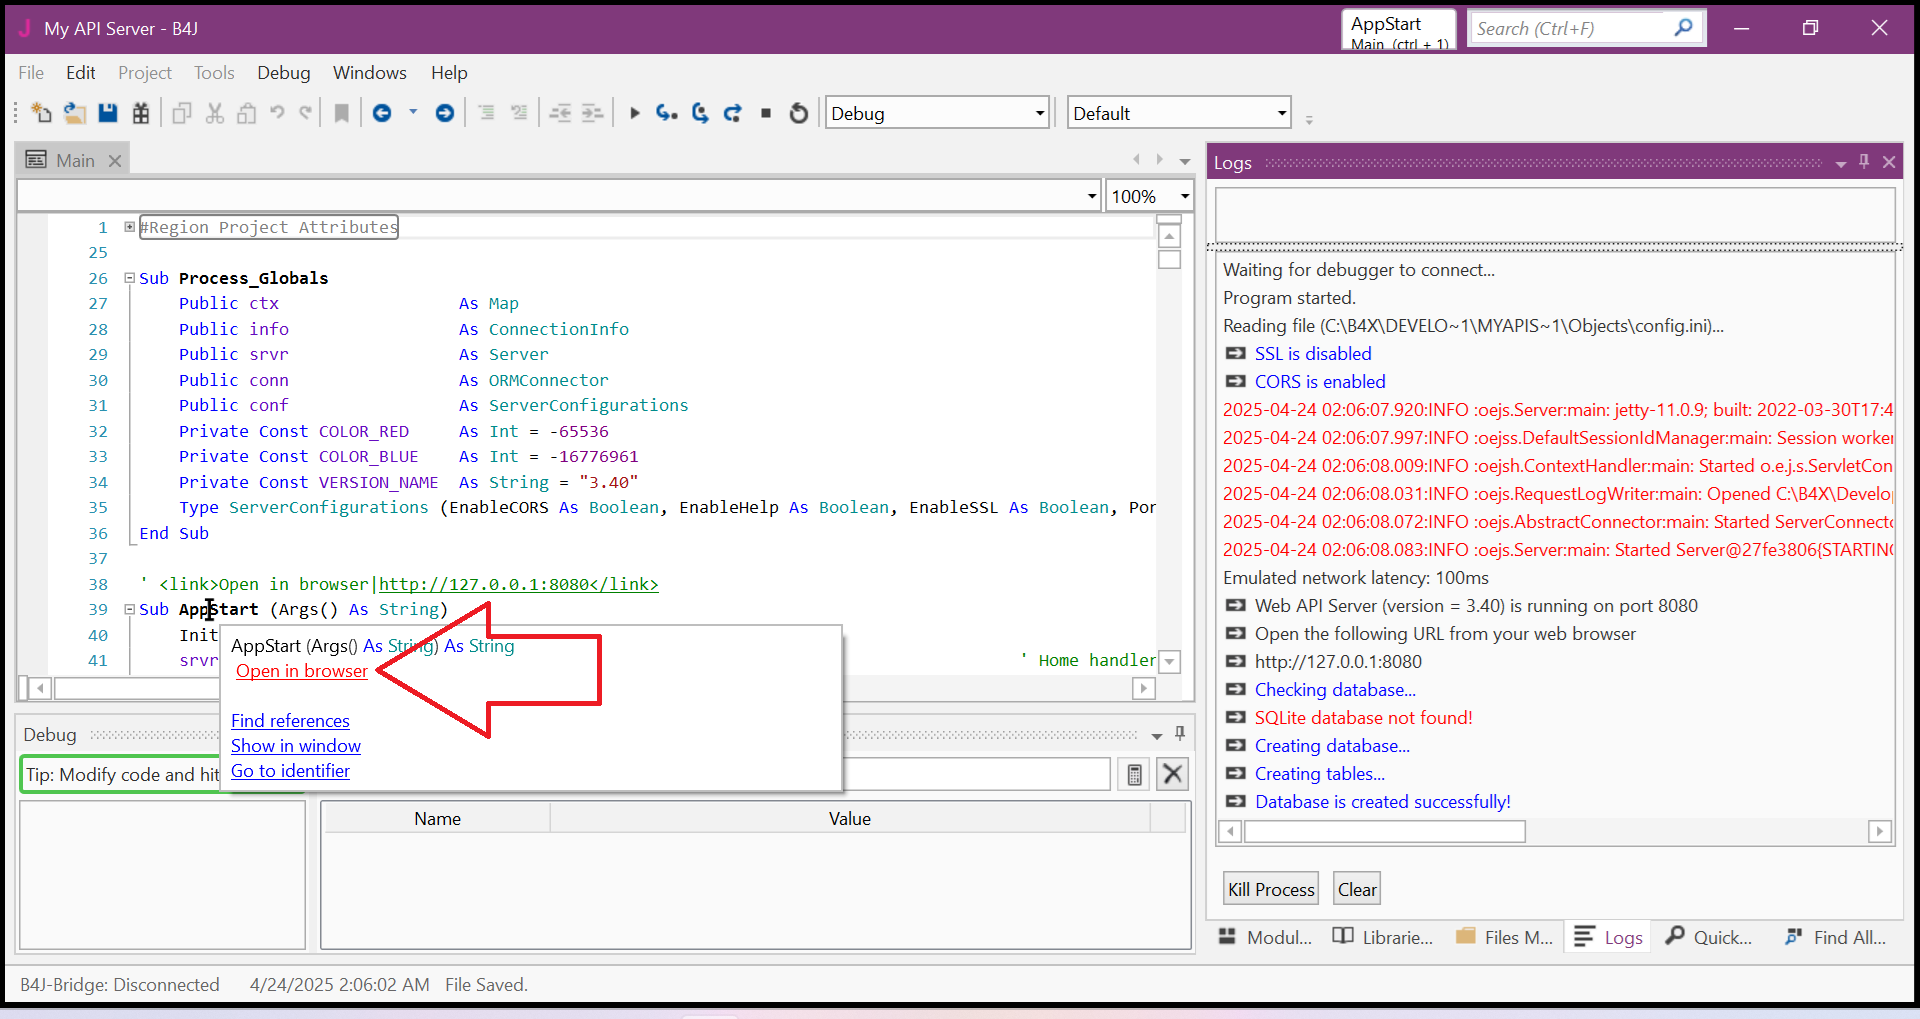Open the Logs panel options arrow

coord(1841,164)
